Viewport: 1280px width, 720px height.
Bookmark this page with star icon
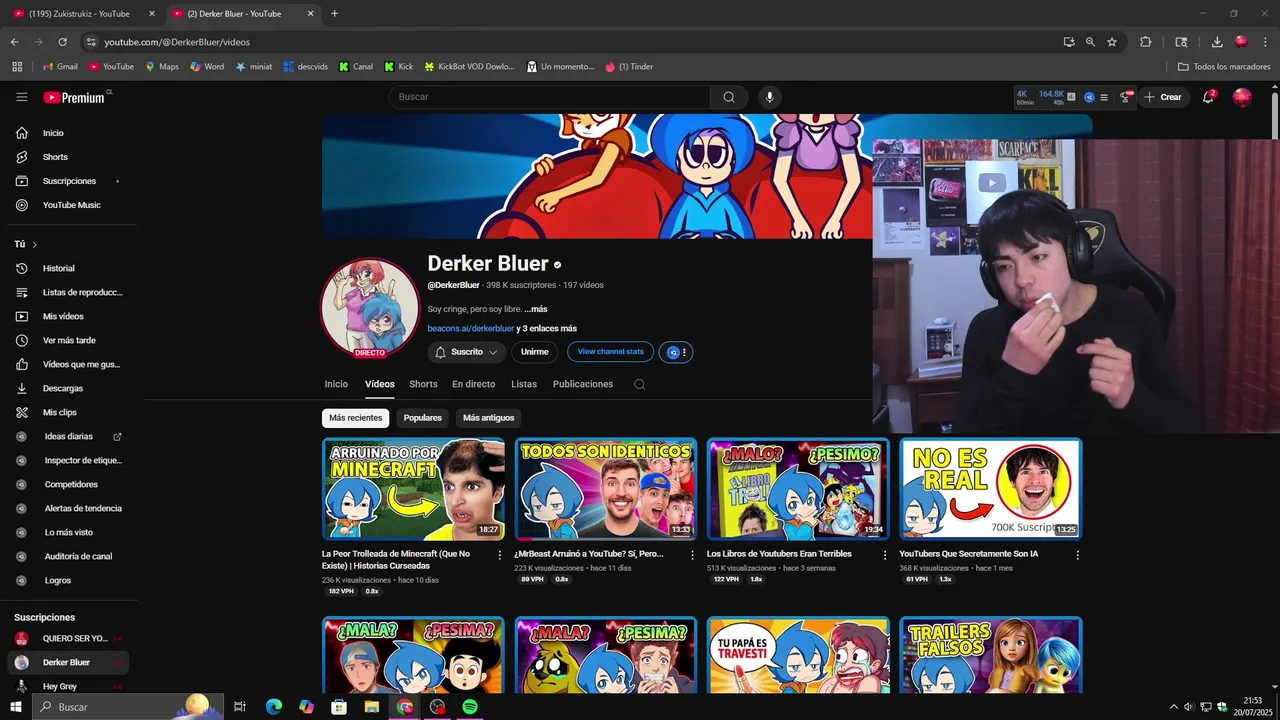[x=1112, y=42]
